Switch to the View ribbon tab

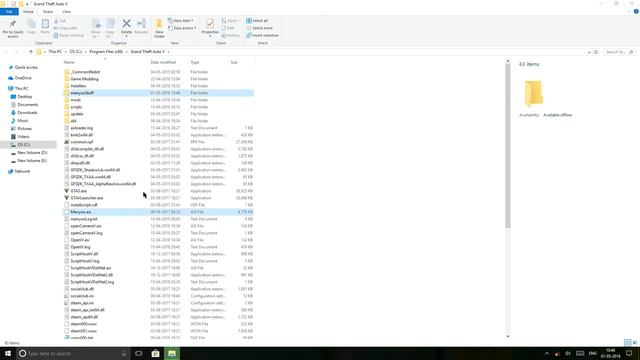[66, 11]
